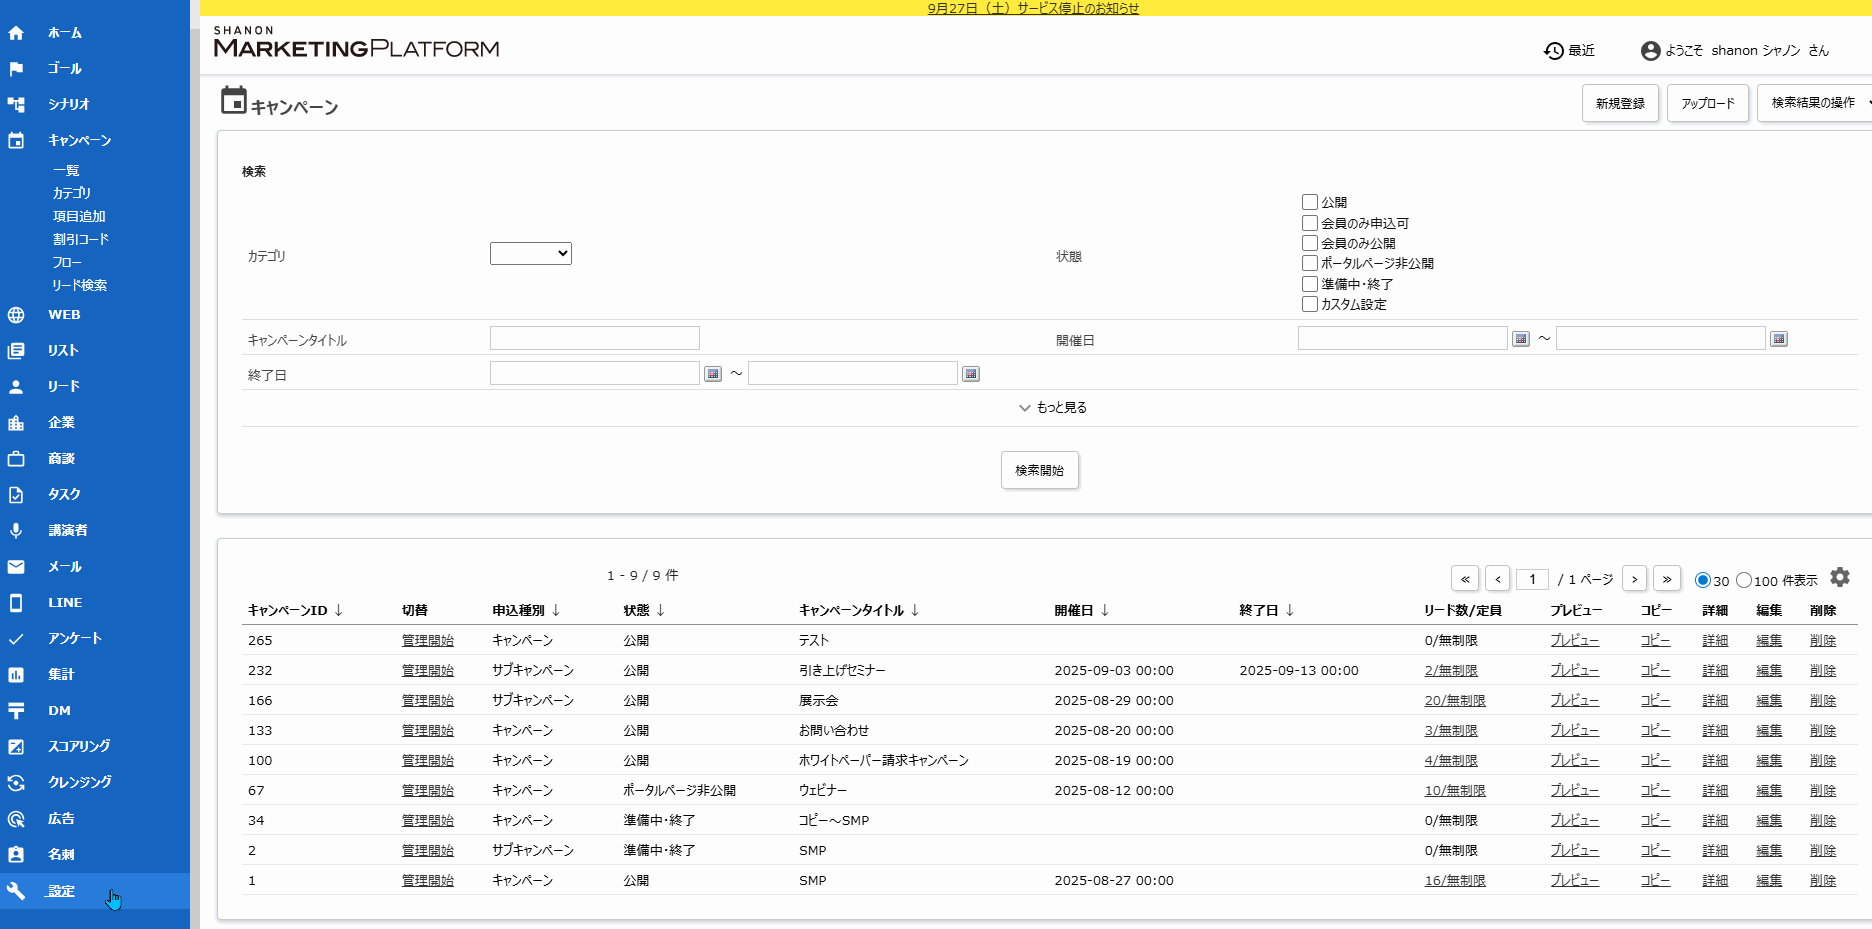Check the カスタム設定 checkbox
Viewport: 1872px width, 929px height.
point(1310,304)
